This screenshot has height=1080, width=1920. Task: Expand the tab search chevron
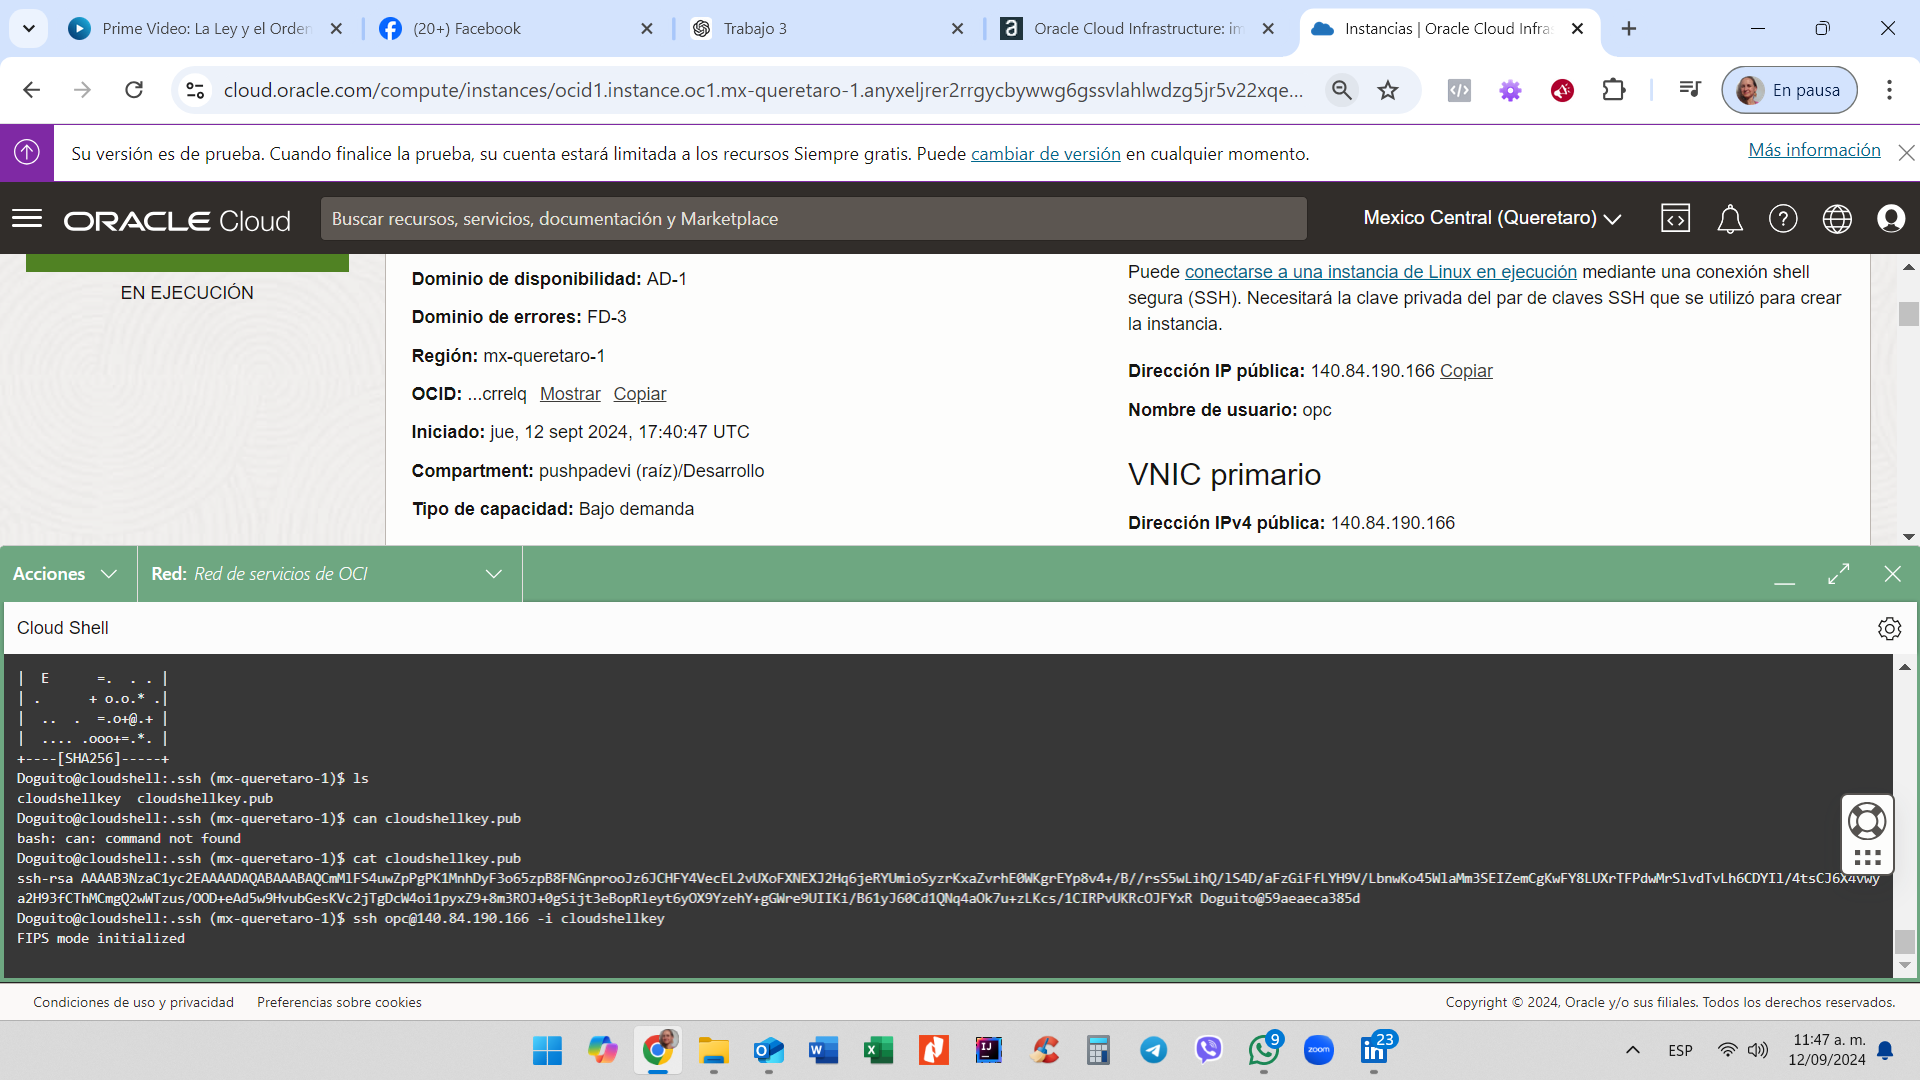click(x=29, y=29)
